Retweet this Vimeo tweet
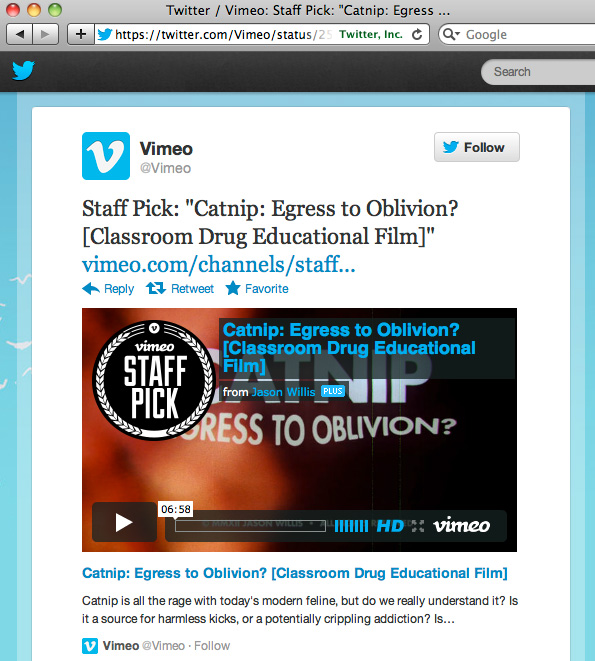Screen dimensions: 595x661 (180, 289)
